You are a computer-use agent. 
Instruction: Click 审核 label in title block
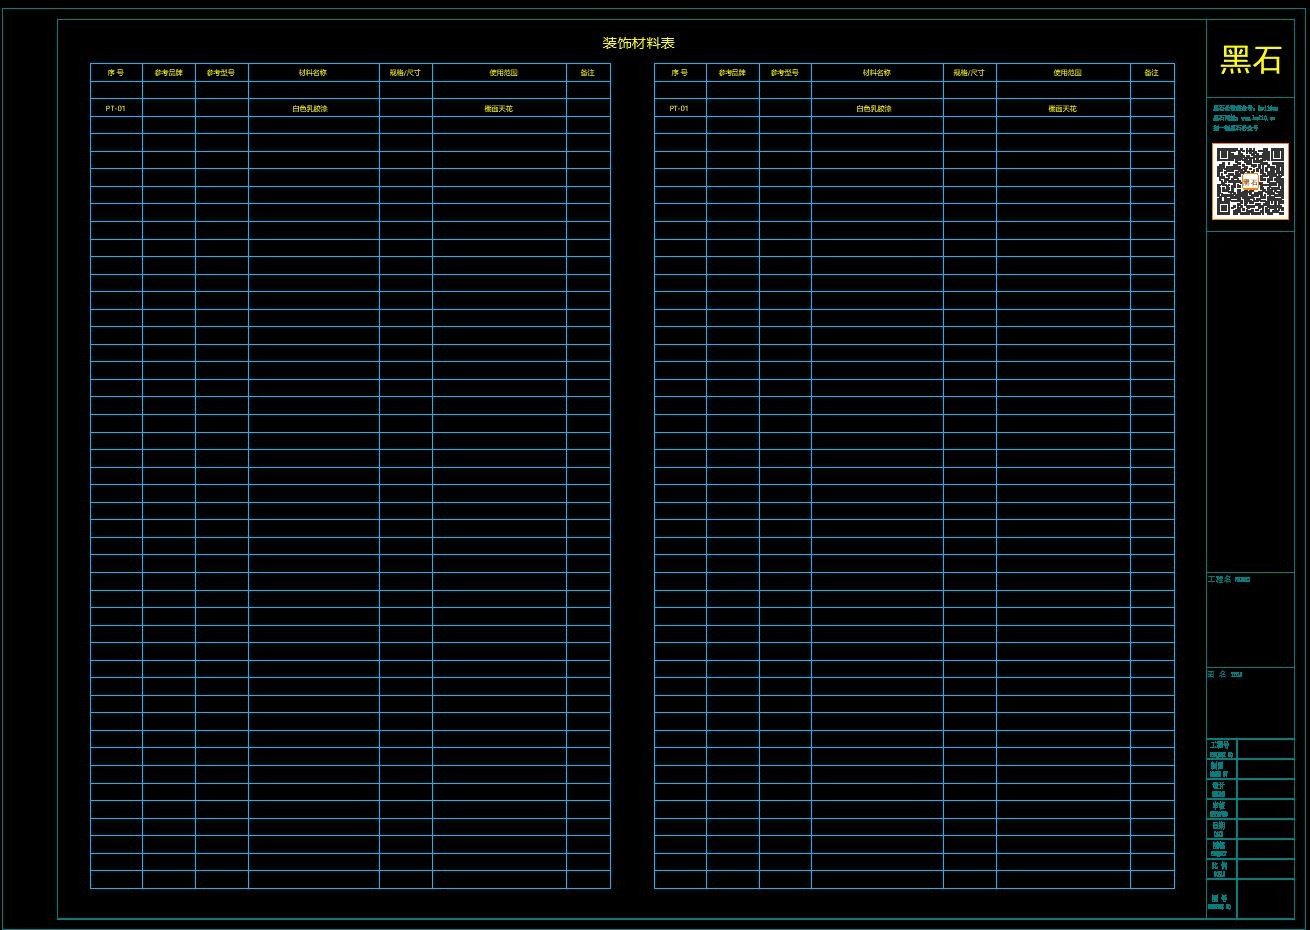[1218, 806]
